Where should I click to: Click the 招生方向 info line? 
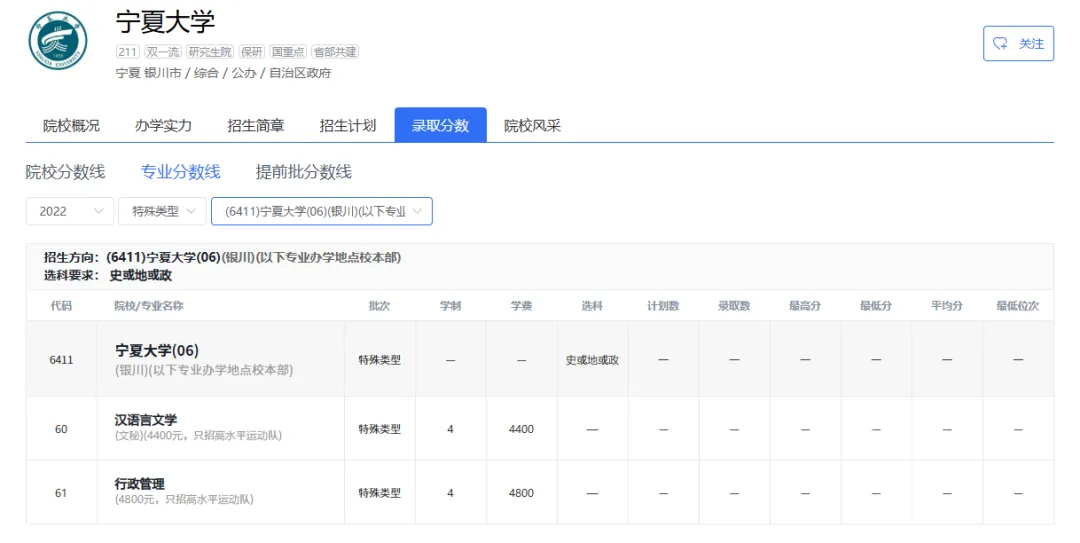tap(222, 258)
